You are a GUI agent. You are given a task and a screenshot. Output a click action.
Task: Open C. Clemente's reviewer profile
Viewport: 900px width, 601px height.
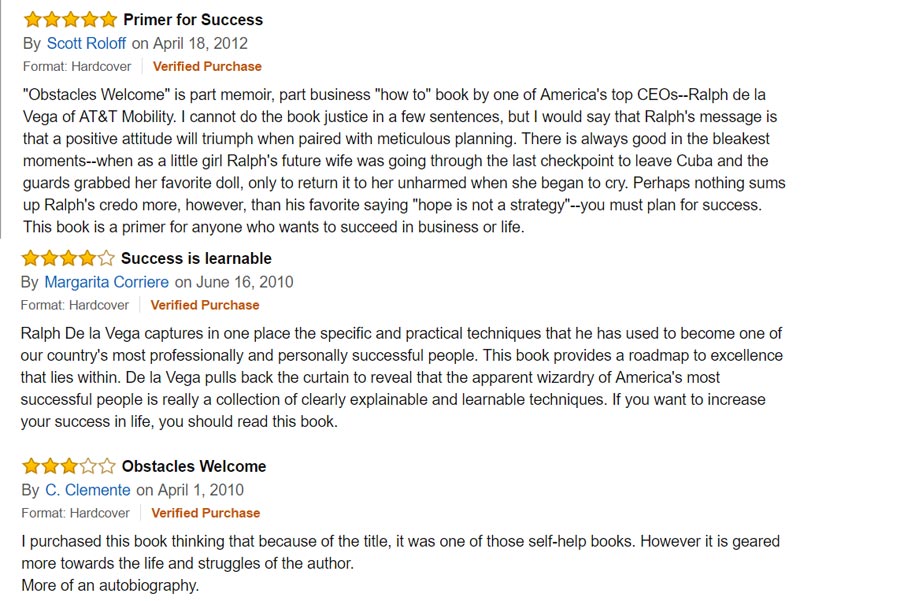click(x=88, y=490)
